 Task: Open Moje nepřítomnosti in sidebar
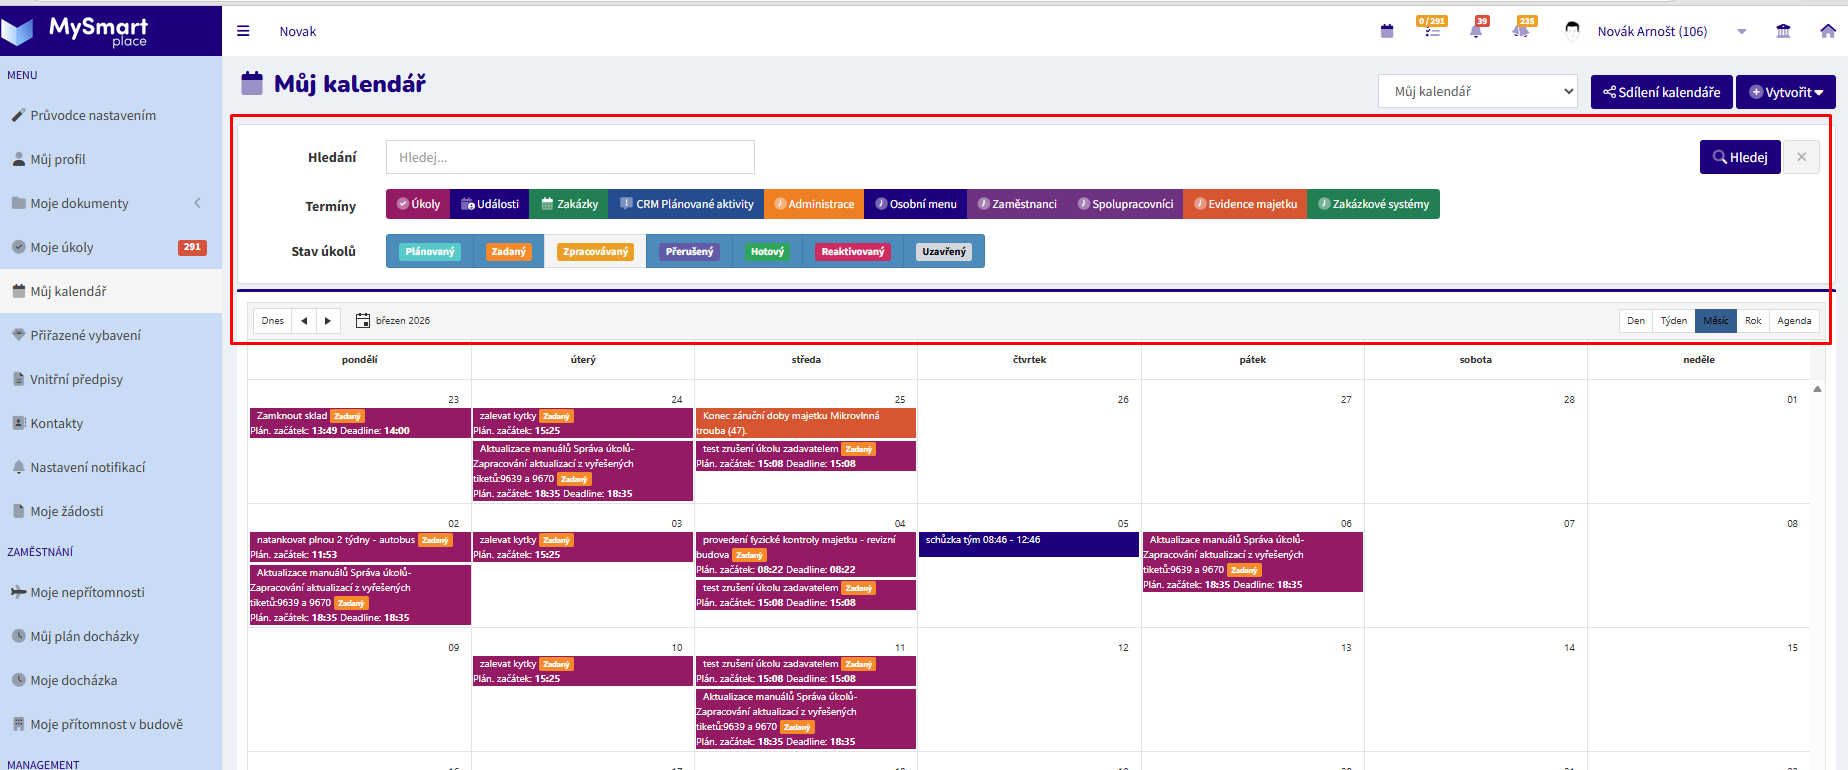pyautogui.click(x=110, y=592)
